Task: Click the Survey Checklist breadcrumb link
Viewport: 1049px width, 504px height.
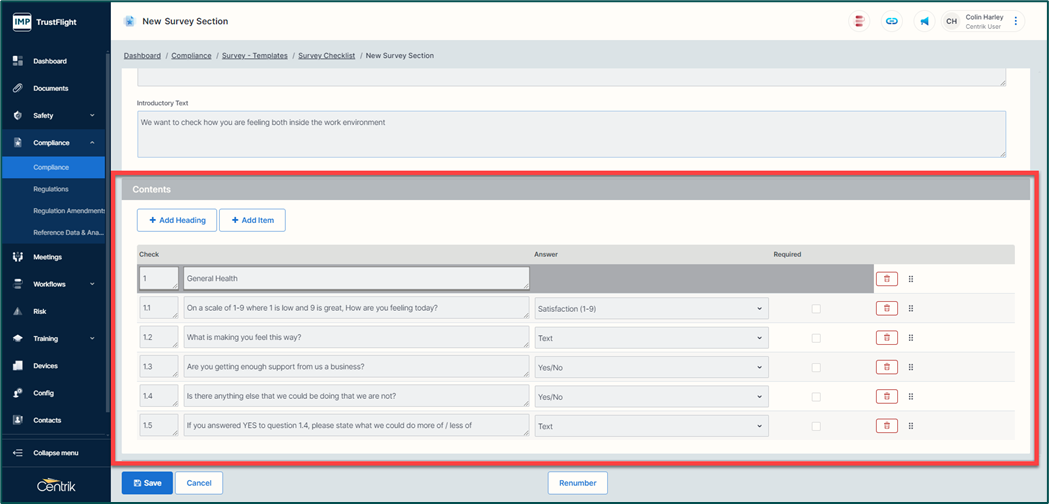Action: pyautogui.click(x=326, y=56)
